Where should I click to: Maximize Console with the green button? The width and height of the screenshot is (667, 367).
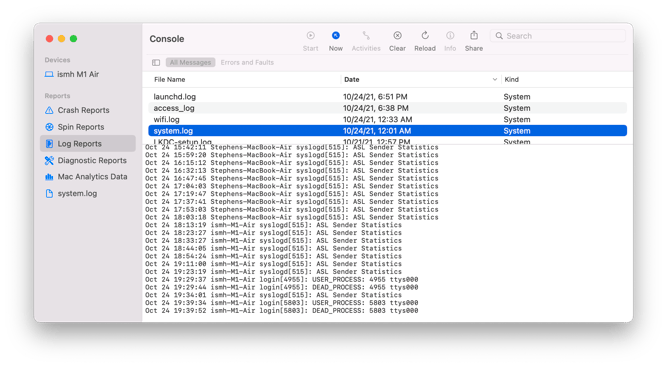point(73,39)
